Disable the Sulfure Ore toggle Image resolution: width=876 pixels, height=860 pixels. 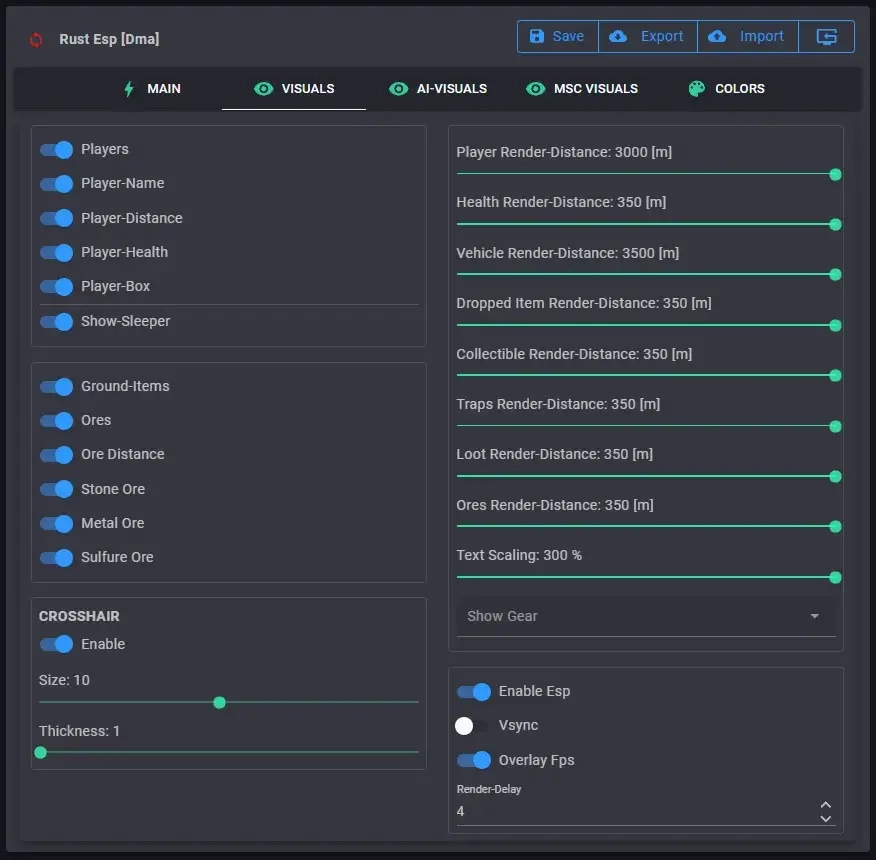point(57,558)
